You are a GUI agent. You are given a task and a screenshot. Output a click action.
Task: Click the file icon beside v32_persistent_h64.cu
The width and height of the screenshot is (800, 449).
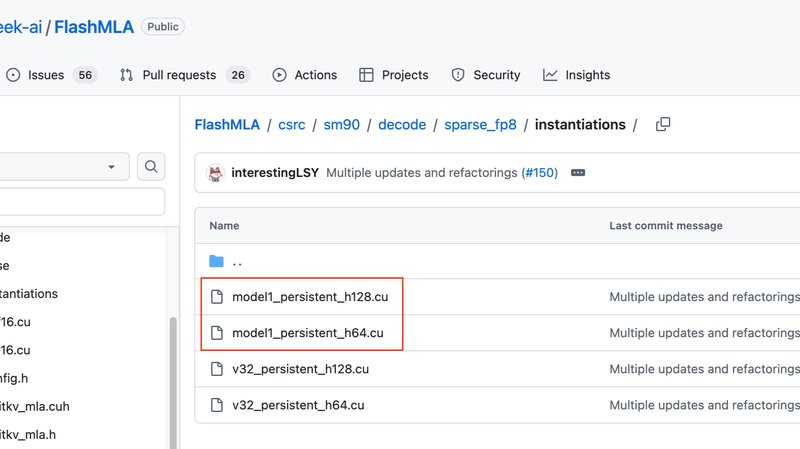(x=217, y=405)
